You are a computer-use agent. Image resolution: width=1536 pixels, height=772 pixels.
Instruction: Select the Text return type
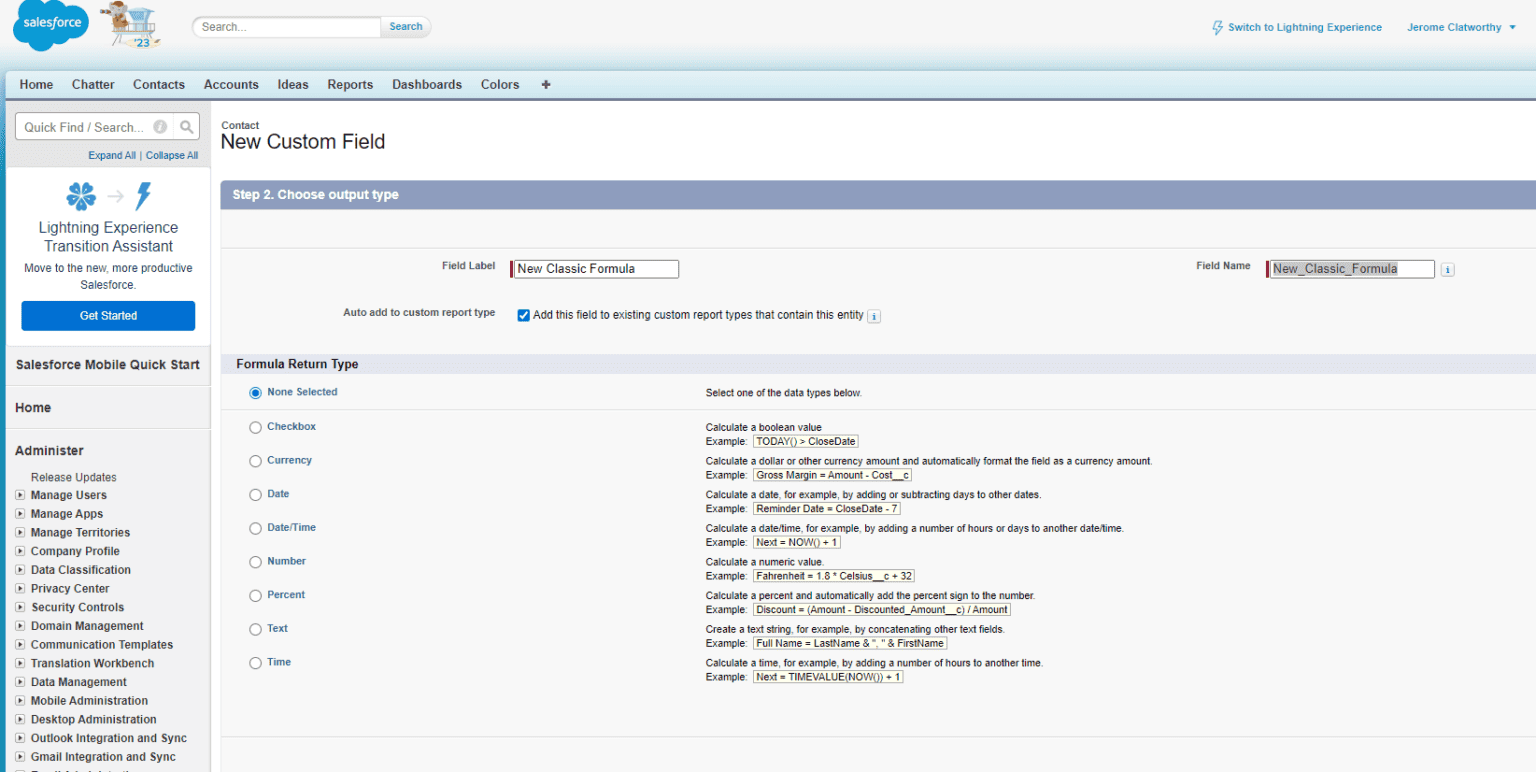pyautogui.click(x=255, y=629)
